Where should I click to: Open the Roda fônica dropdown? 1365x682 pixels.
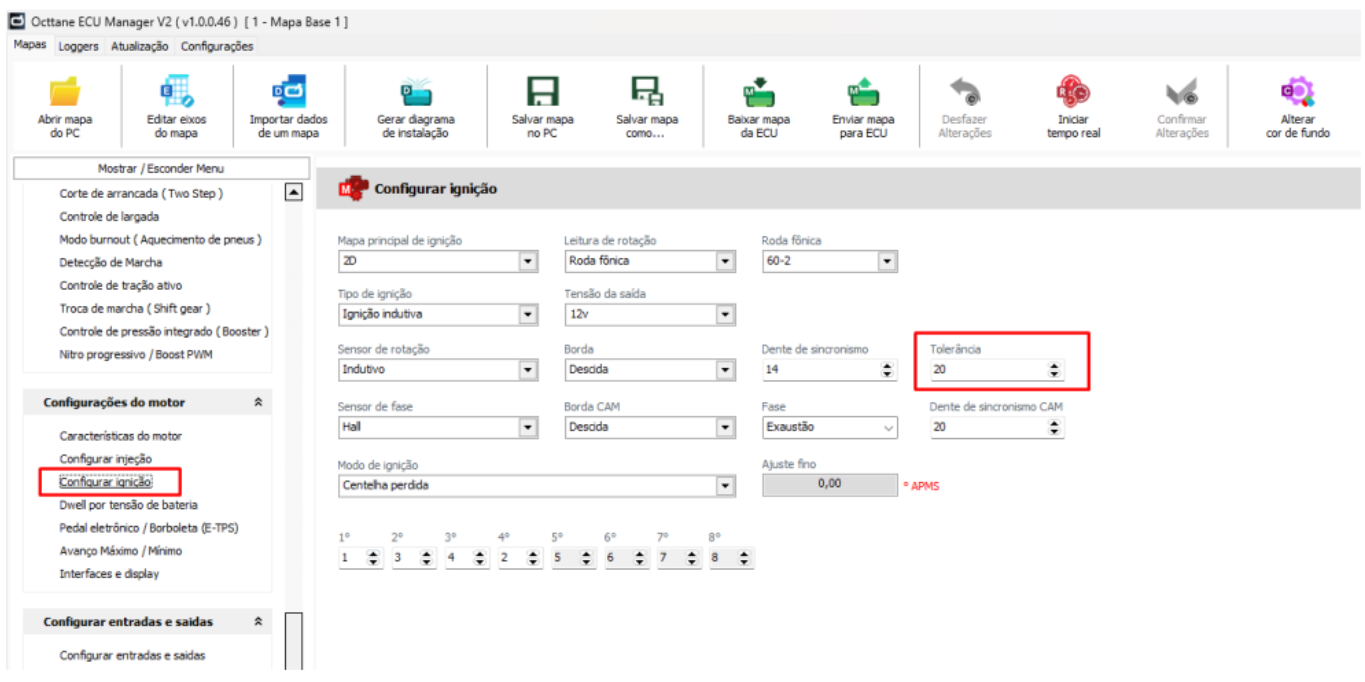click(886, 261)
